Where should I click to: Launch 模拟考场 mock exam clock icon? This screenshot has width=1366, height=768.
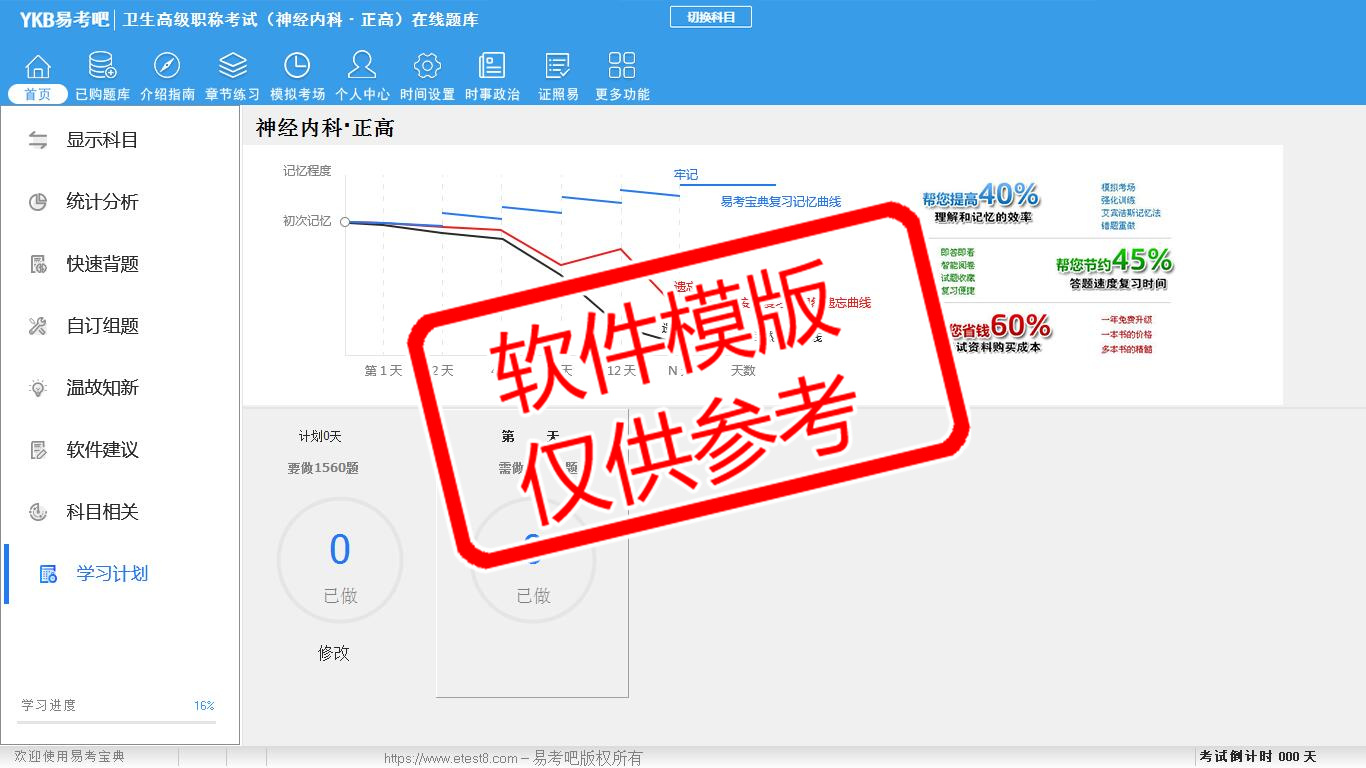pyautogui.click(x=297, y=67)
